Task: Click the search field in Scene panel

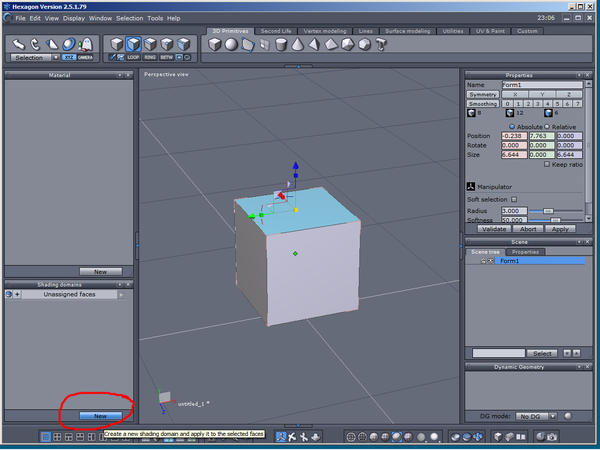Action: point(498,353)
